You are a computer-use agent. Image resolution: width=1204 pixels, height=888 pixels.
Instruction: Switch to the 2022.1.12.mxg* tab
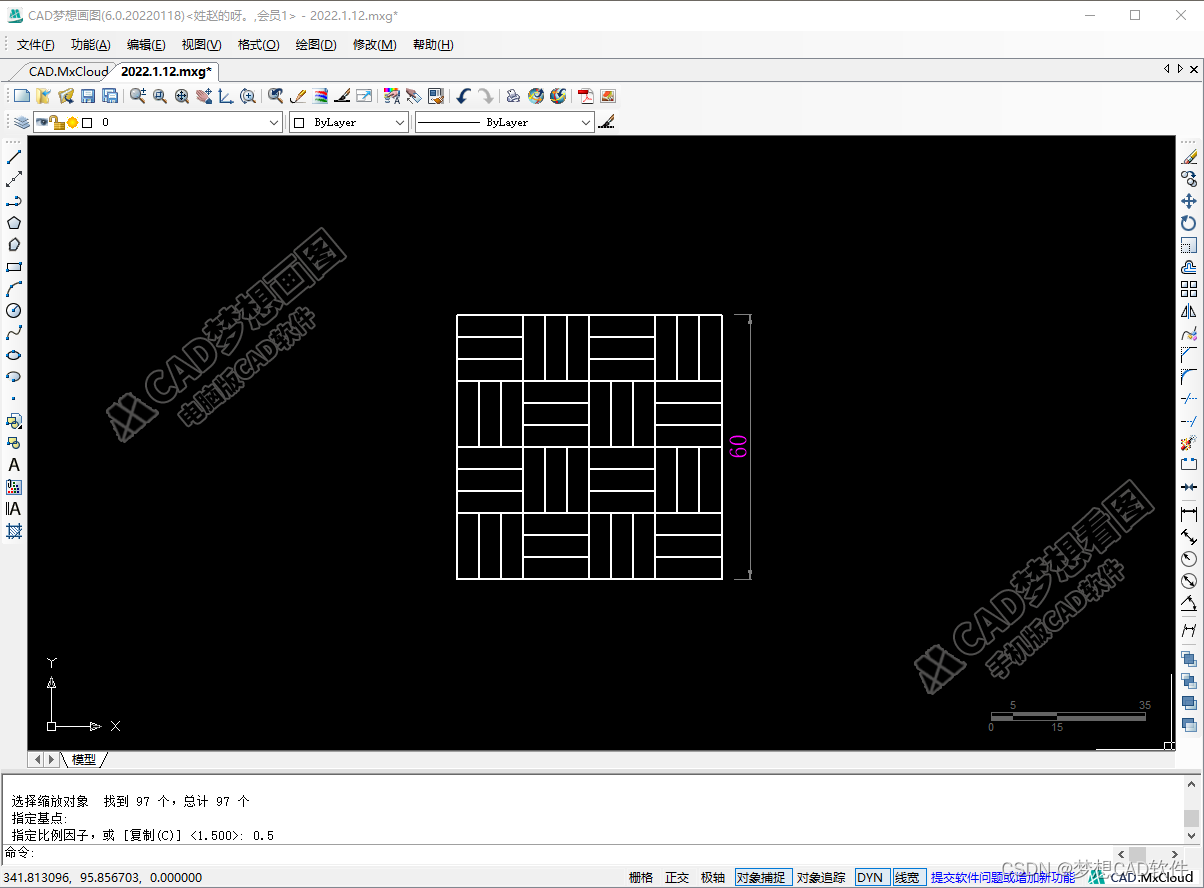[166, 71]
